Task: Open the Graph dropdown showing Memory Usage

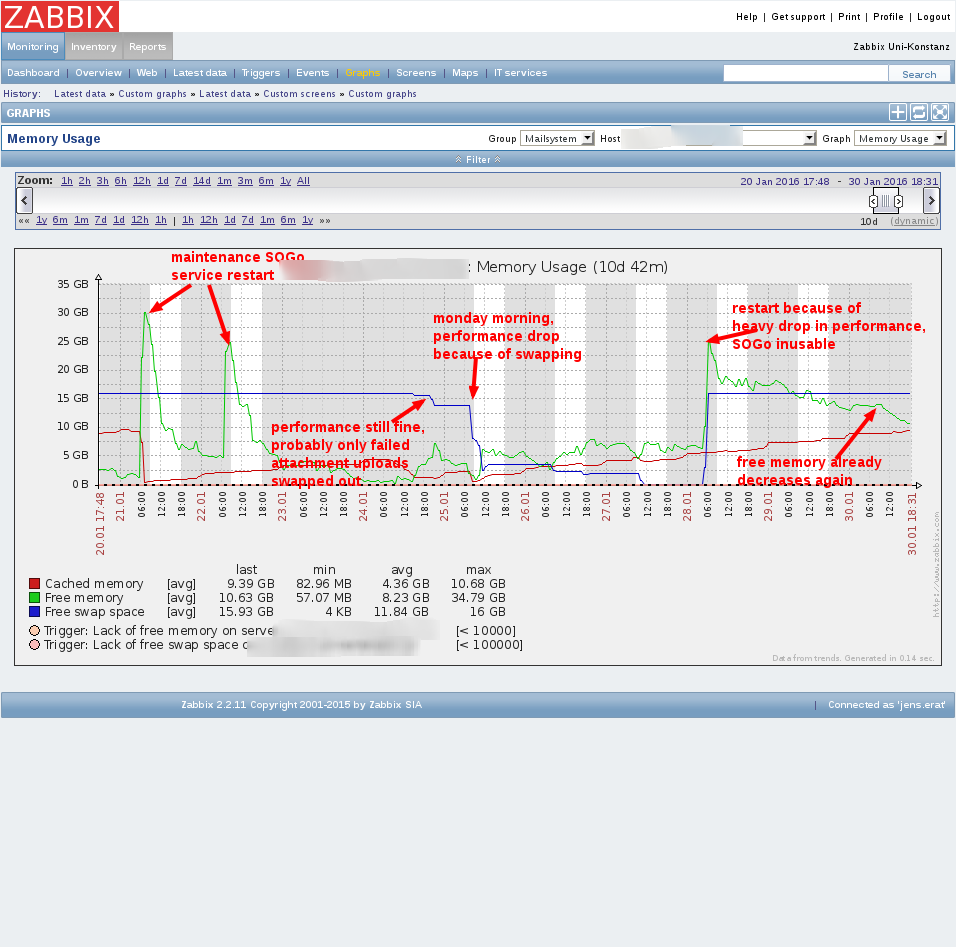Action: [x=899, y=139]
